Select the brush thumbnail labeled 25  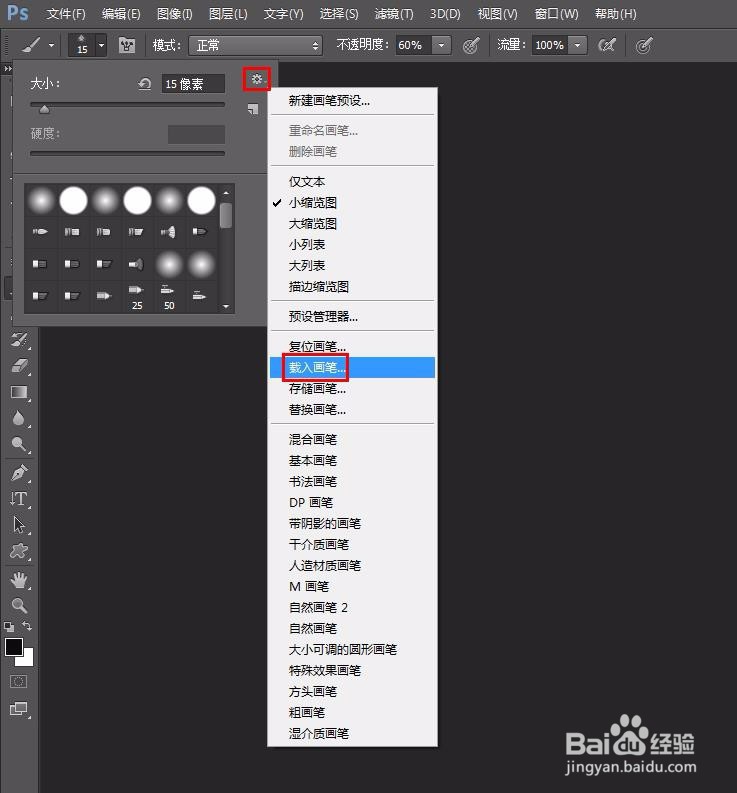click(137, 297)
